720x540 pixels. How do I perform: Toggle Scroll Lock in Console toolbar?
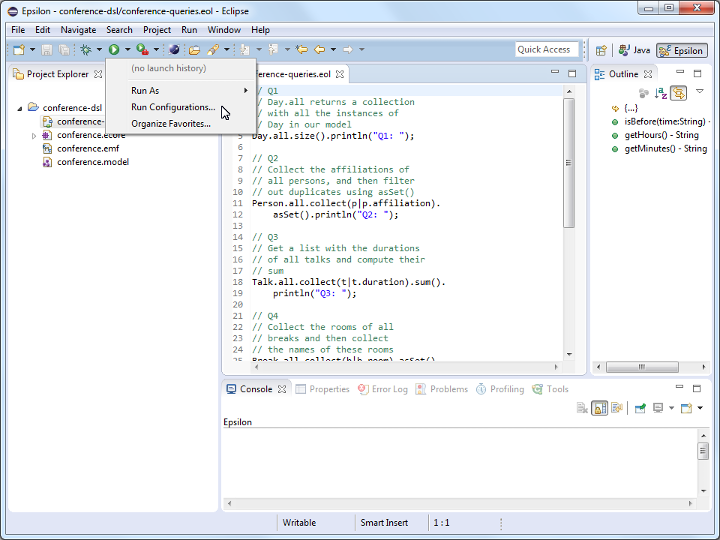coord(599,408)
